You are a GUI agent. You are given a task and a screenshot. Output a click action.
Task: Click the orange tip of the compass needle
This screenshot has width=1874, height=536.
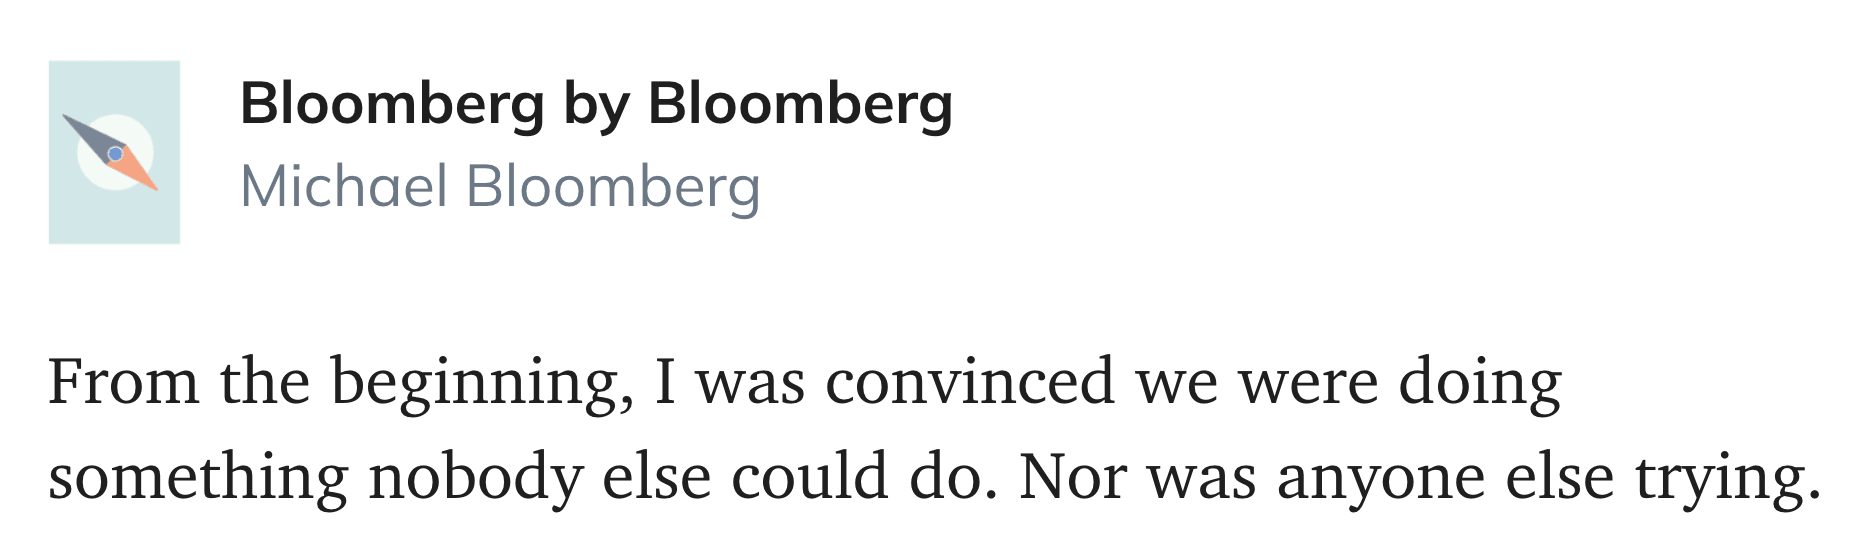tap(146, 182)
